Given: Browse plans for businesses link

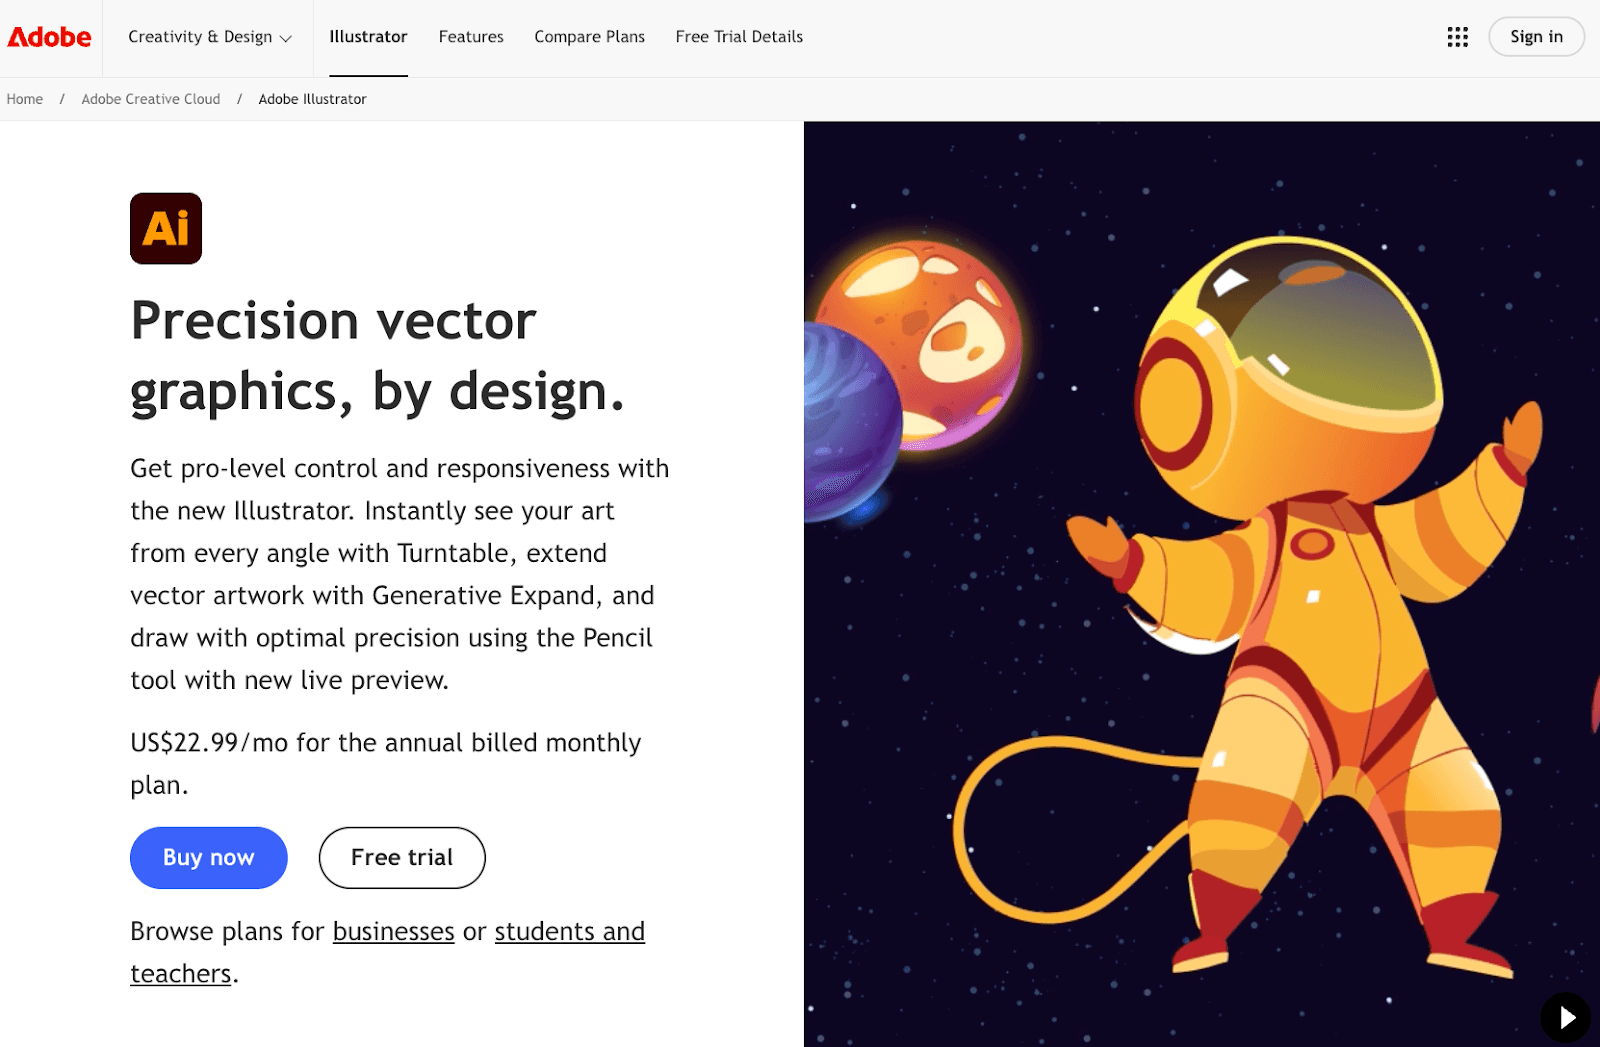Looking at the screenshot, I should [393, 931].
